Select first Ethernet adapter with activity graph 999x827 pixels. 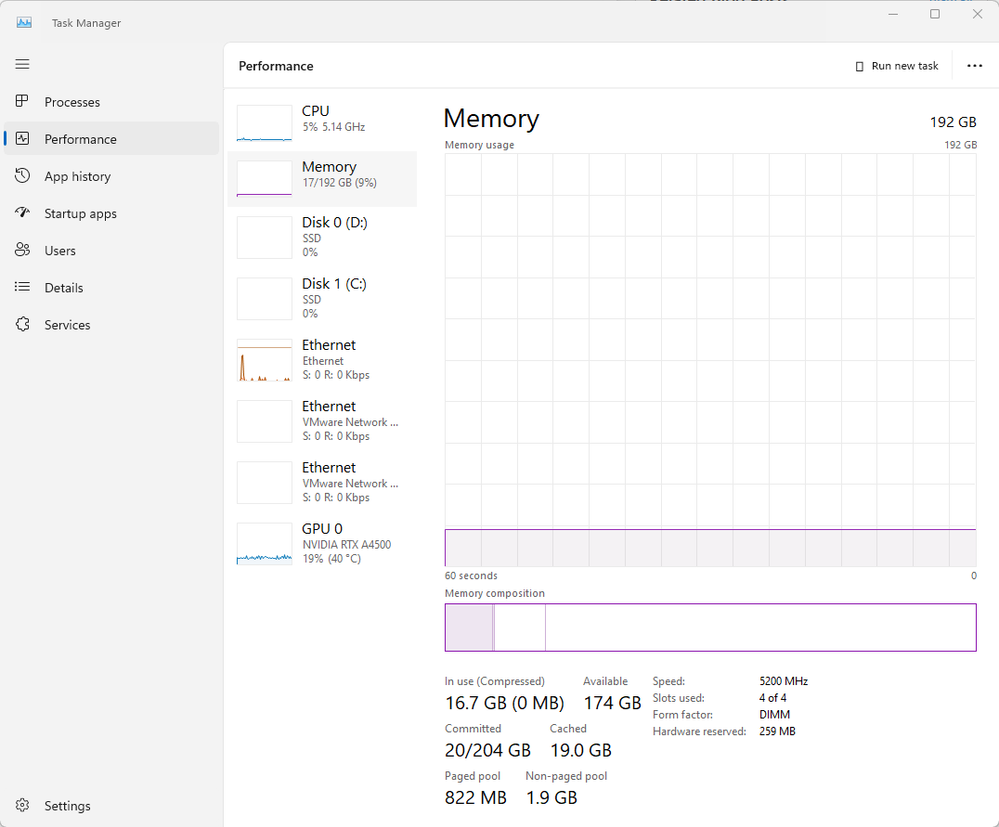(x=322, y=359)
